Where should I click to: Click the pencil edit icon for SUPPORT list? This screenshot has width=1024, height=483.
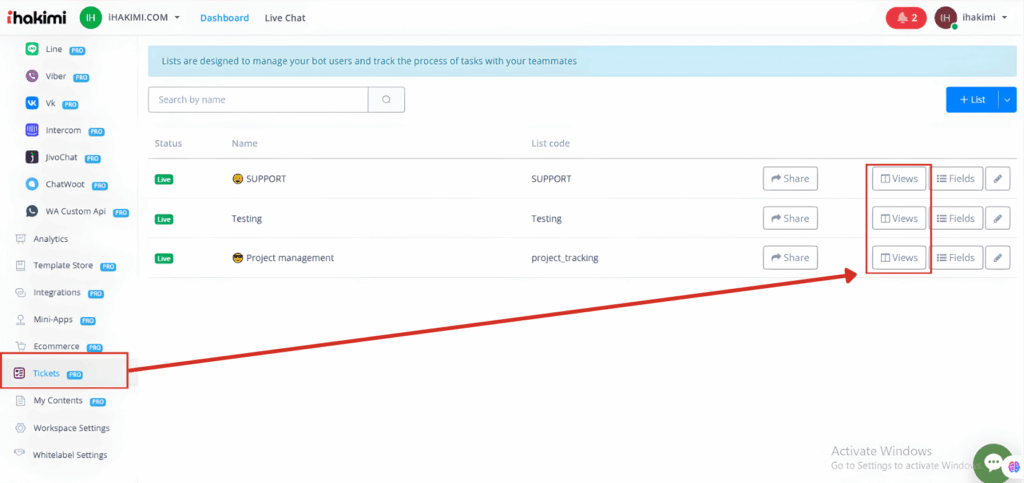(x=997, y=179)
